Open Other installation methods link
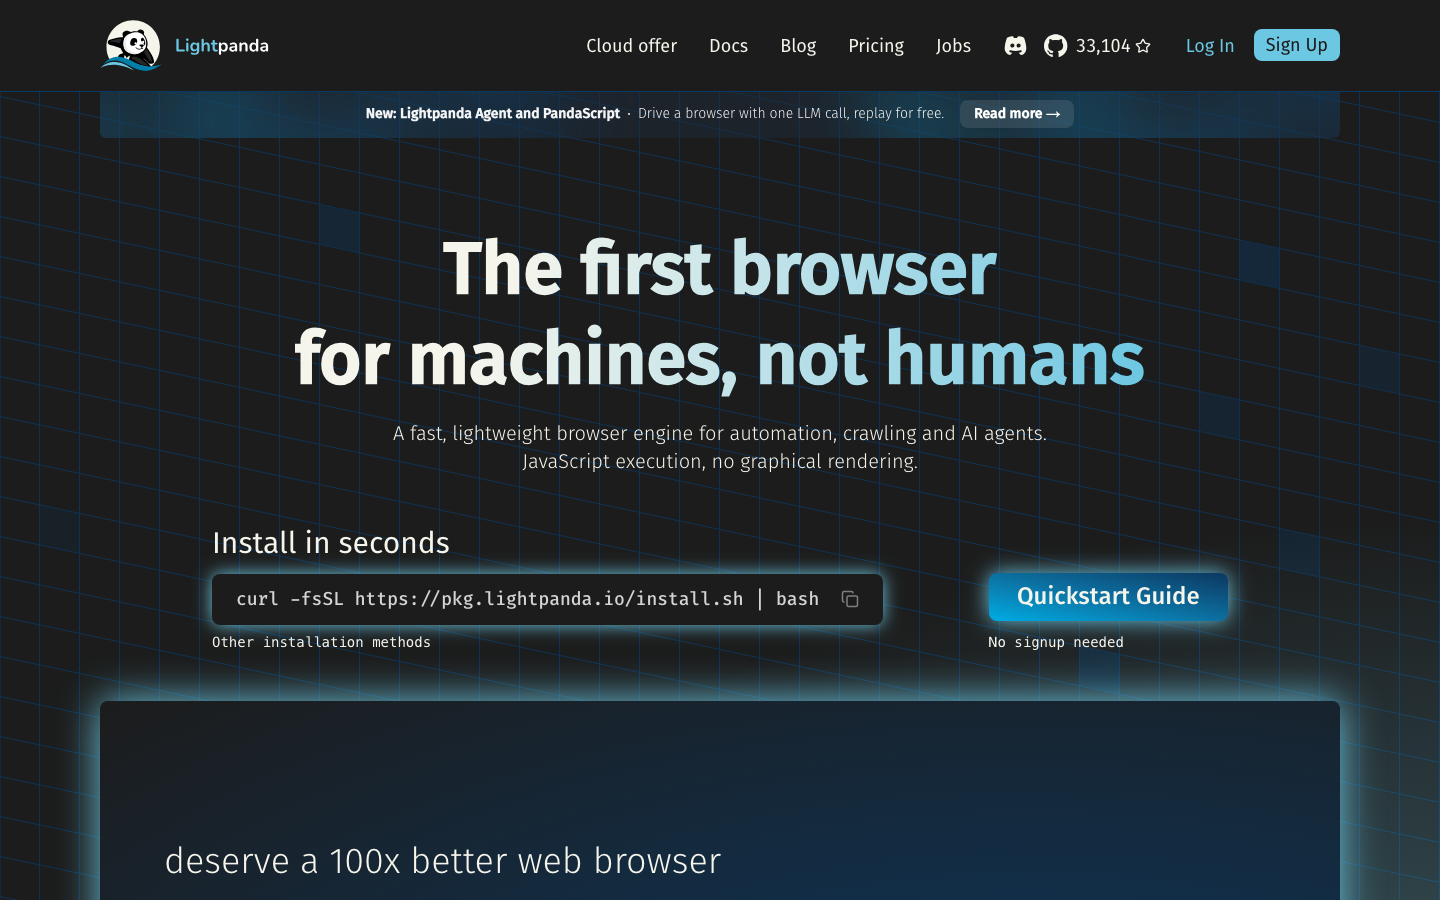Screen dimensions: 1440x900 click(x=321, y=642)
